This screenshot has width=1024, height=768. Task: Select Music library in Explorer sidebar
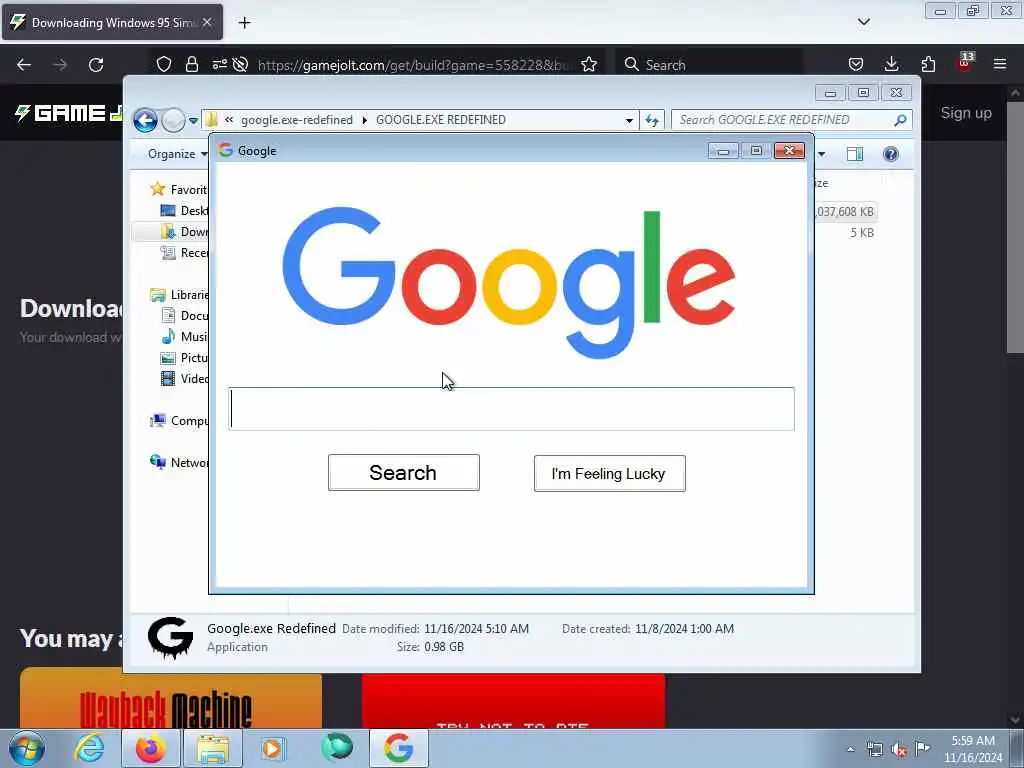184,336
